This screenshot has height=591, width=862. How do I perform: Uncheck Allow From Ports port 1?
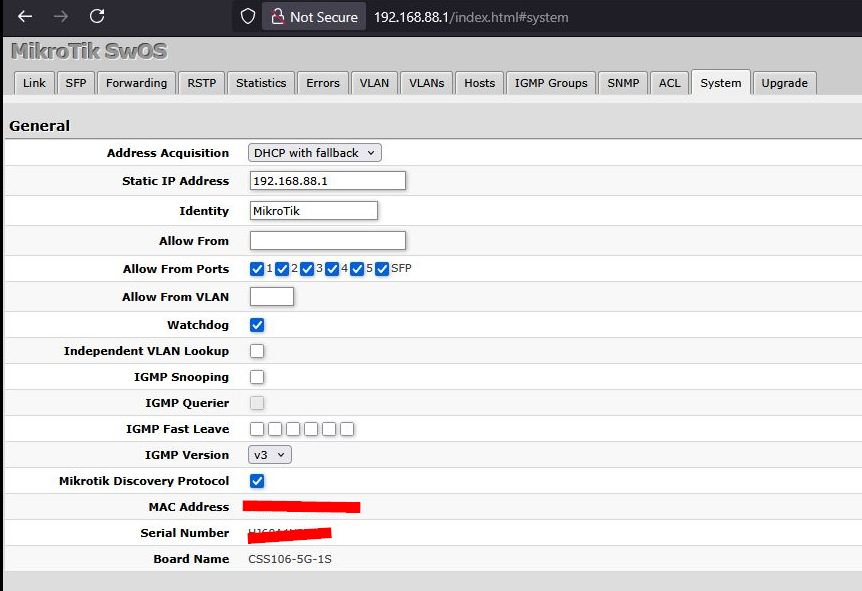257,269
